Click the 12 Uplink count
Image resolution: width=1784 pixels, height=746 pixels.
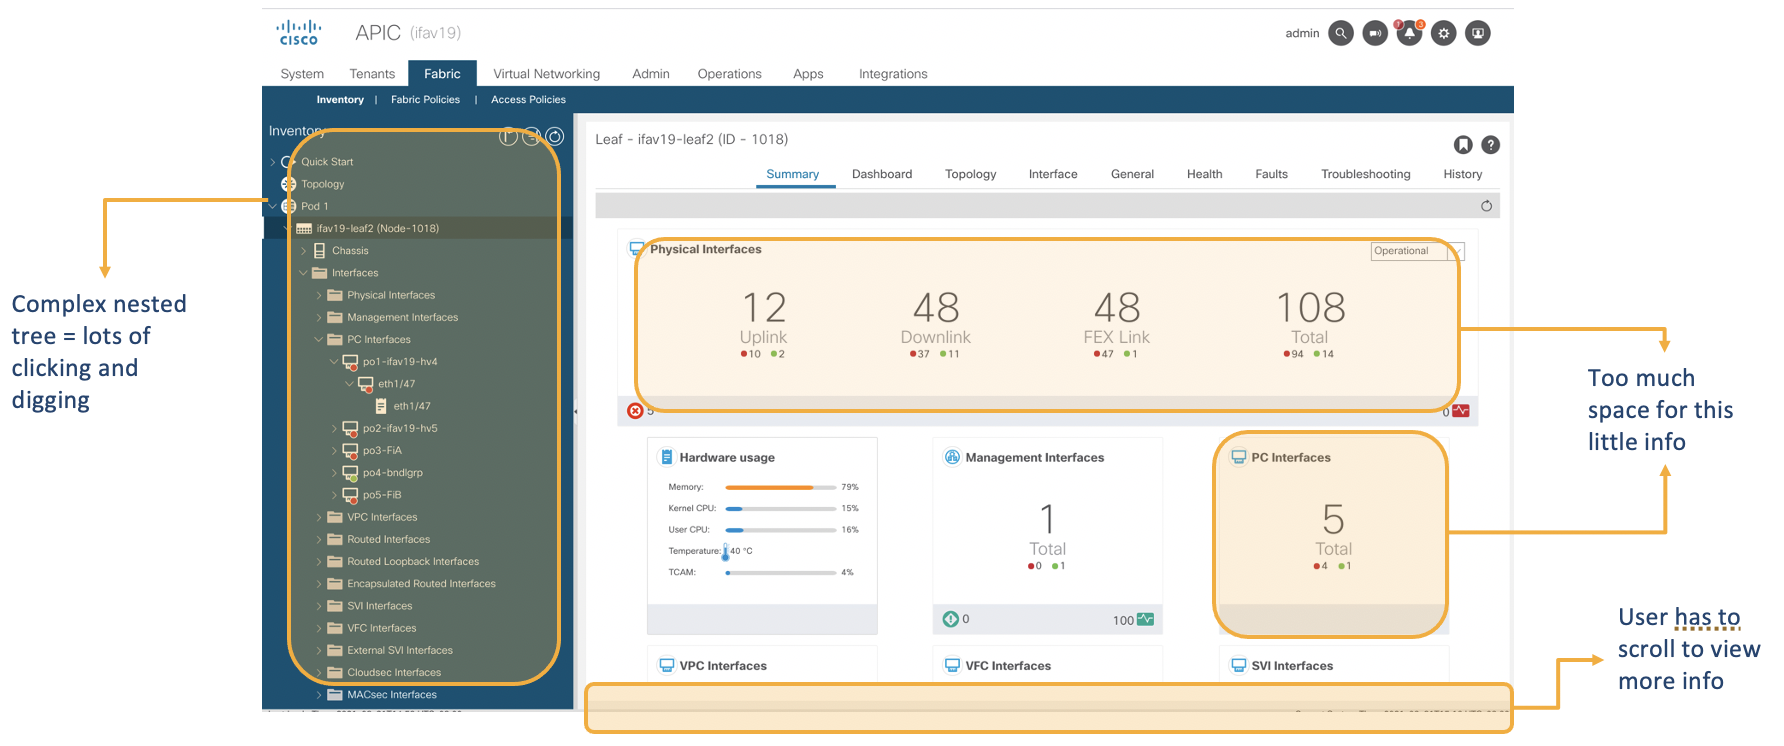(x=763, y=308)
